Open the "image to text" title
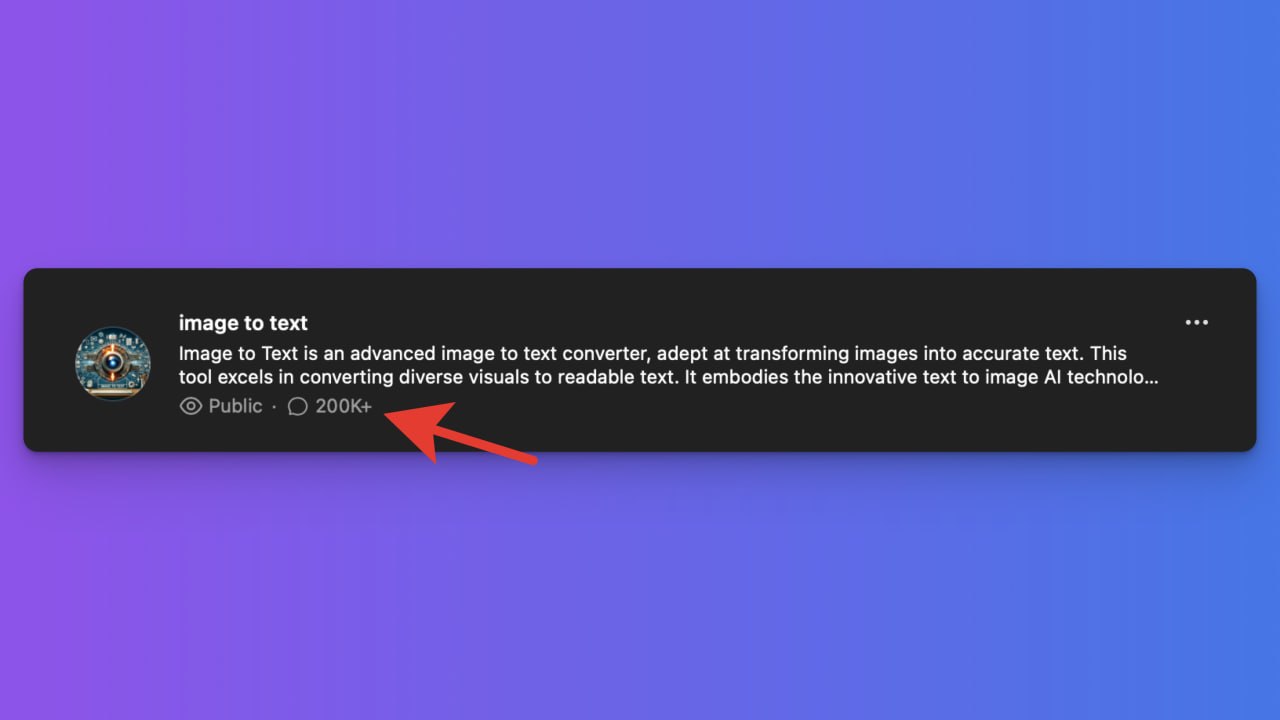This screenshot has height=720, width=1280. point(243,323)
